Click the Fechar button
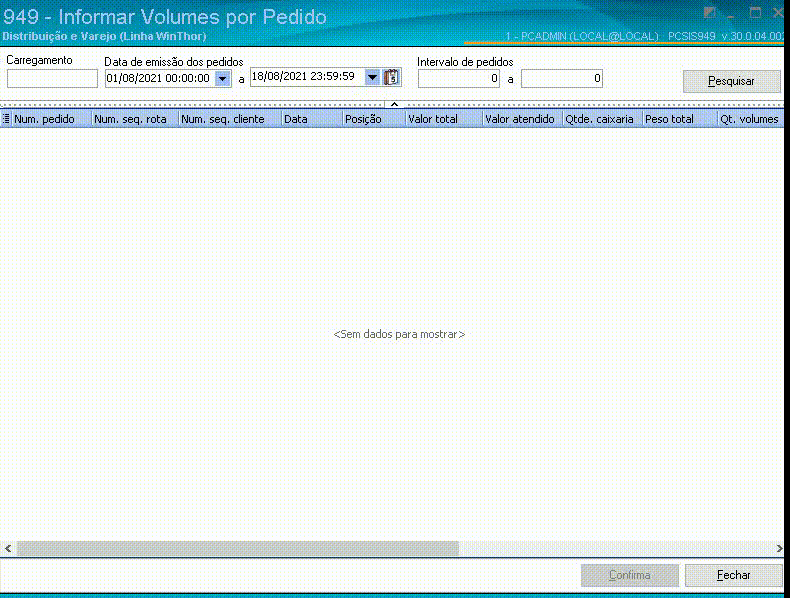 point(734,575)
